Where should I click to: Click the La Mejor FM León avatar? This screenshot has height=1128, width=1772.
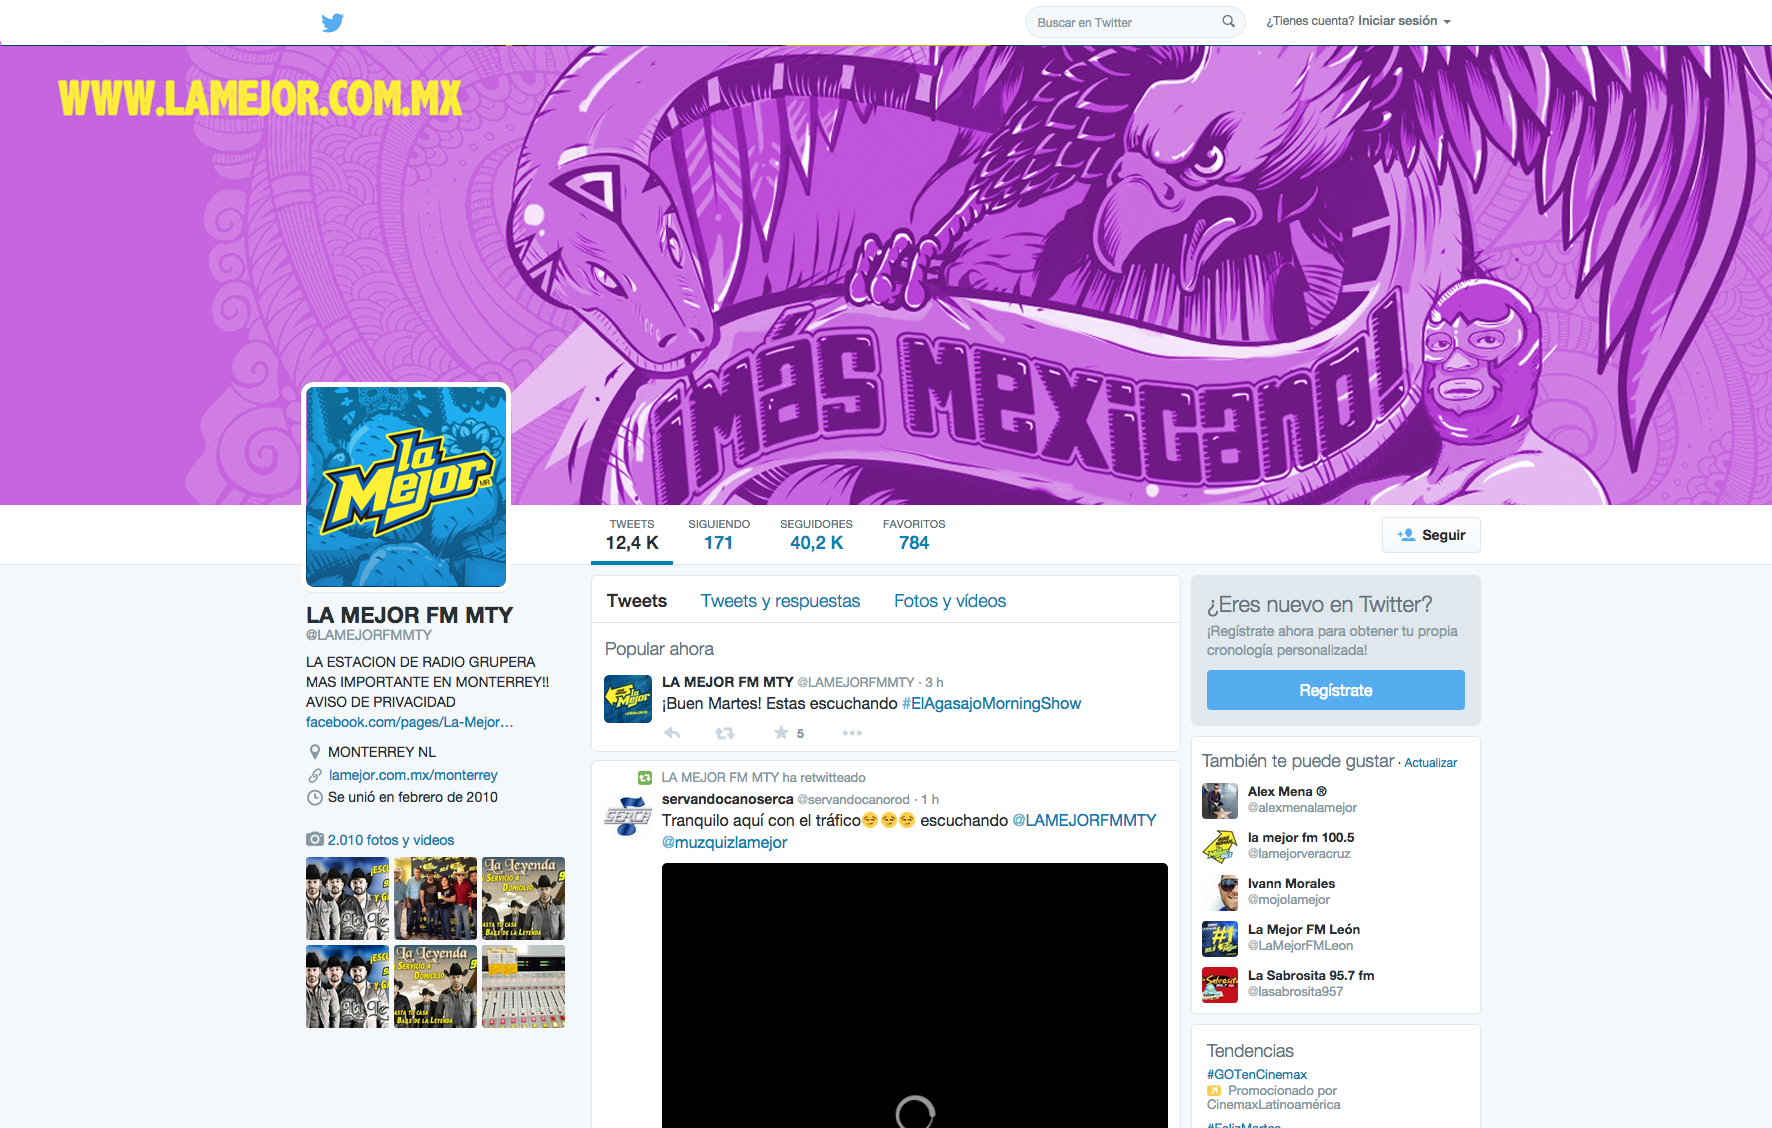[x=1220, y=938]
